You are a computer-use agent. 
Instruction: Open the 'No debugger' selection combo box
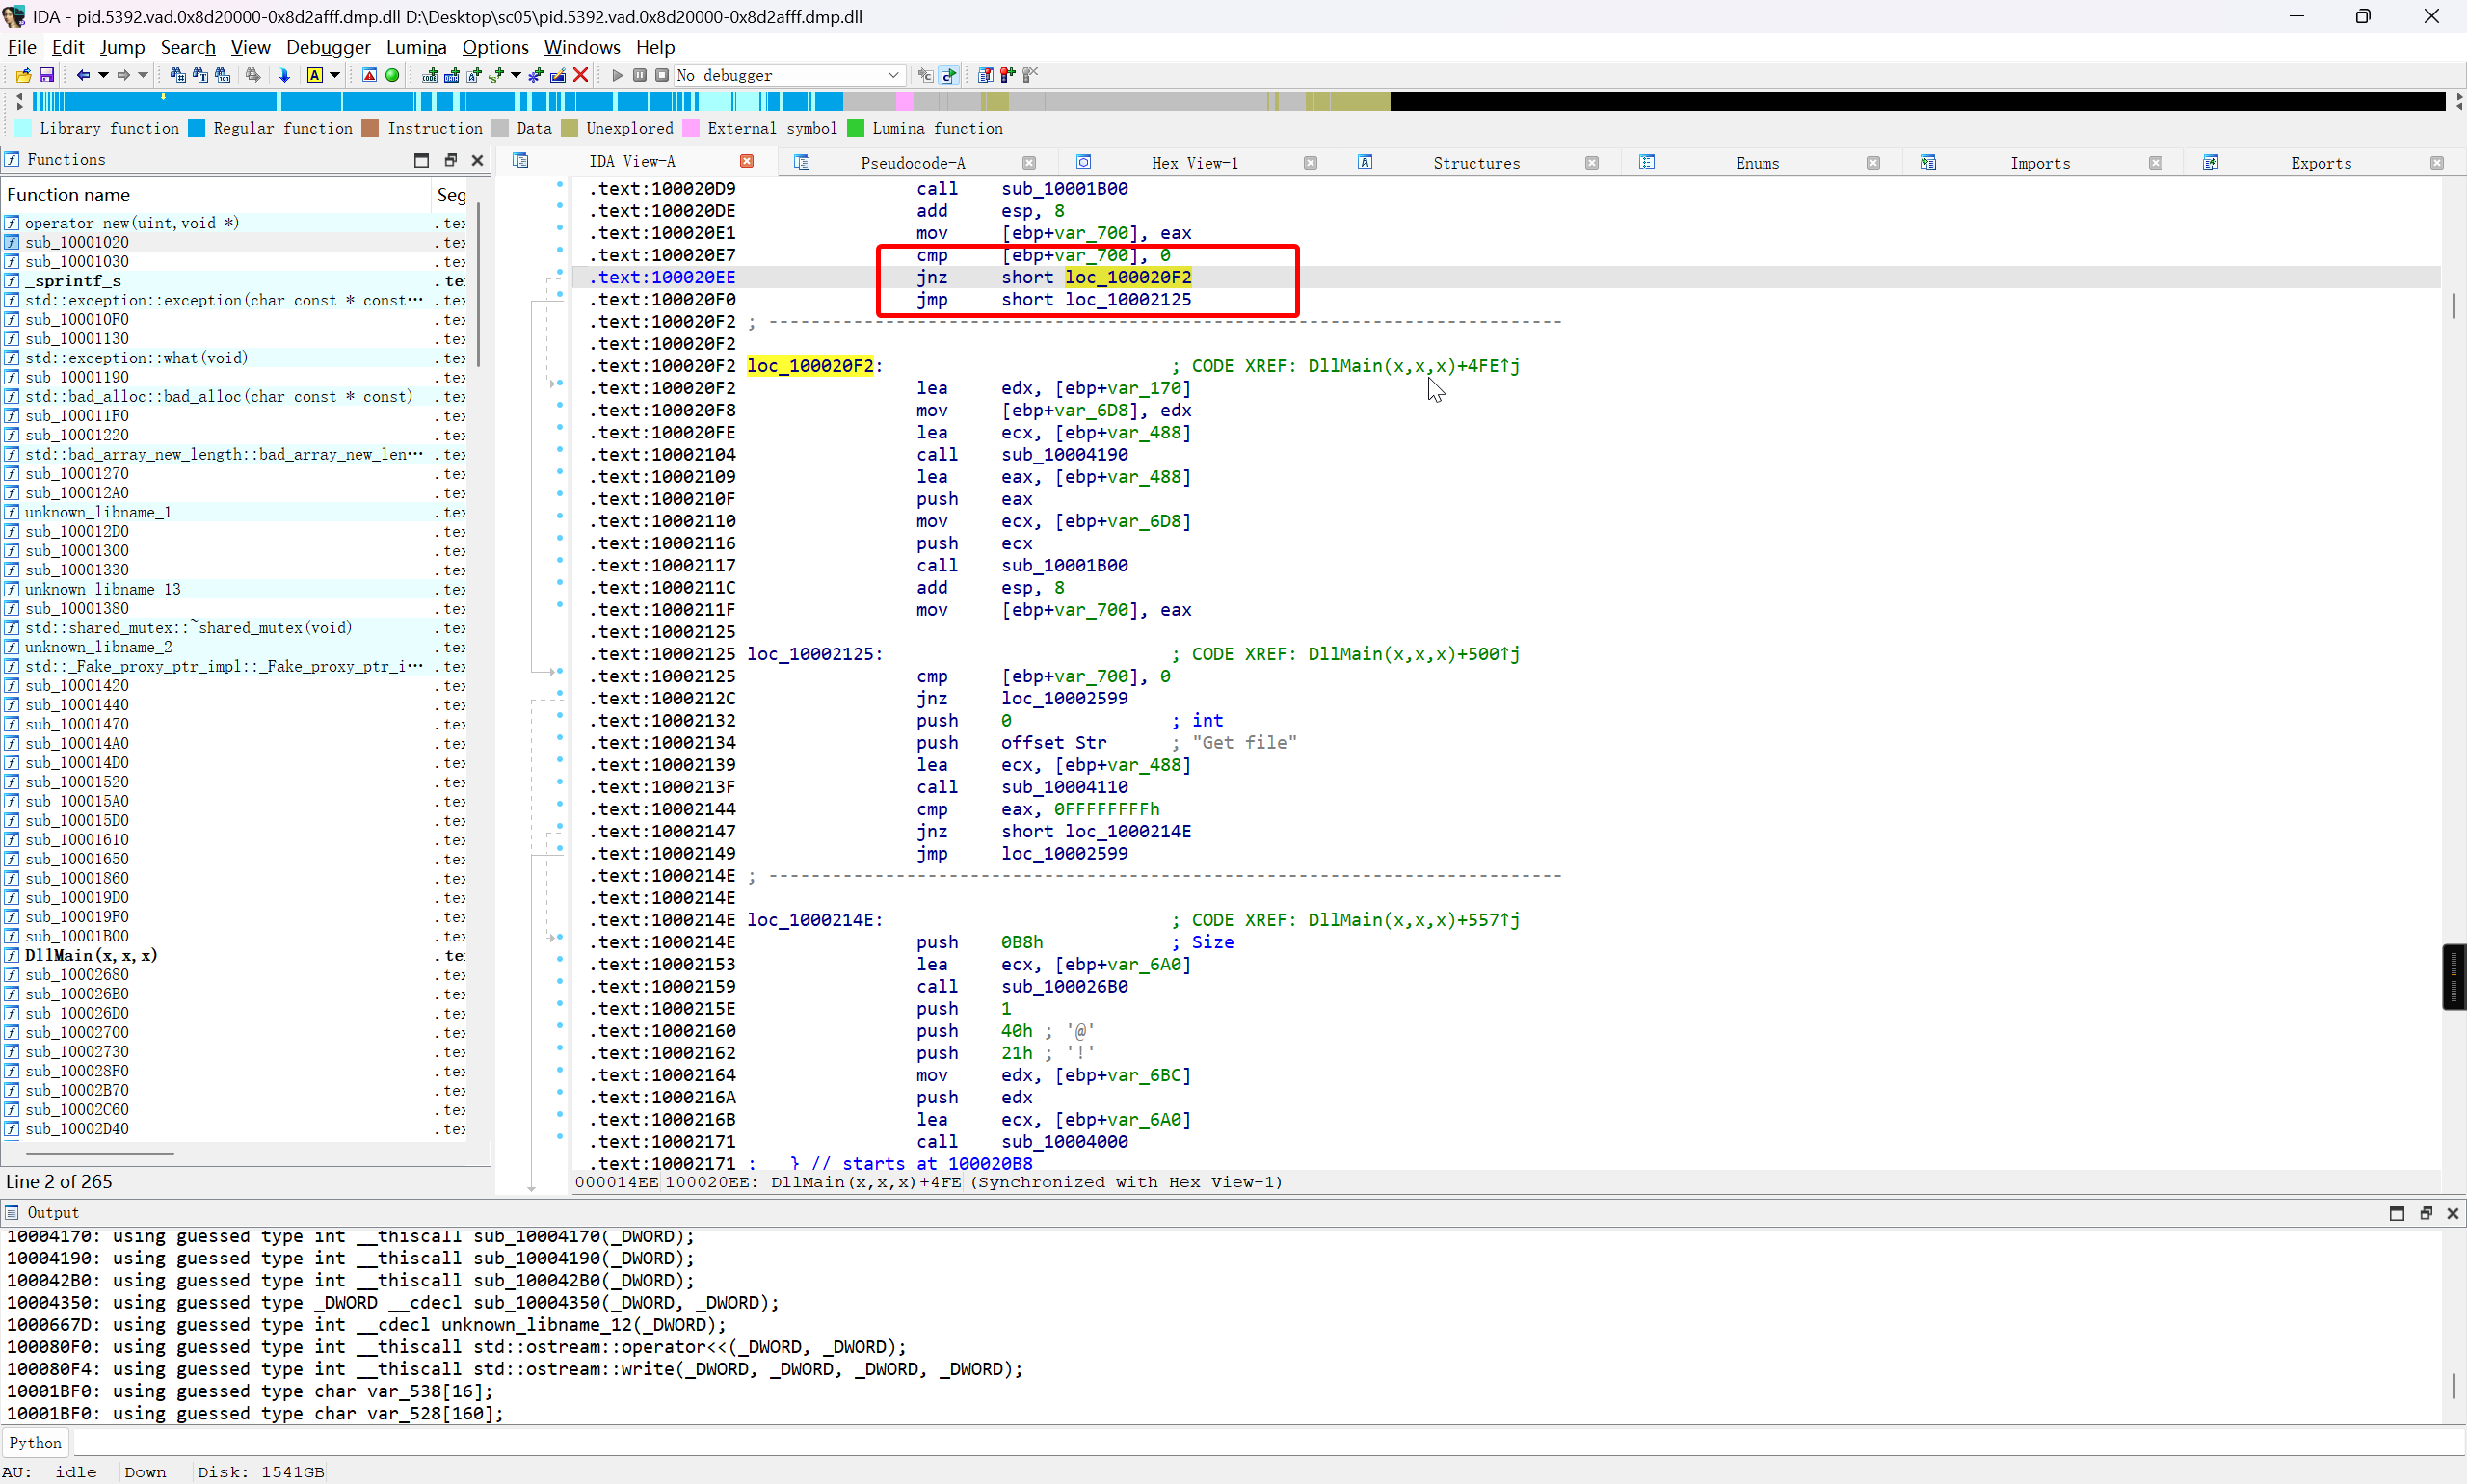click(x=789, y=75)
